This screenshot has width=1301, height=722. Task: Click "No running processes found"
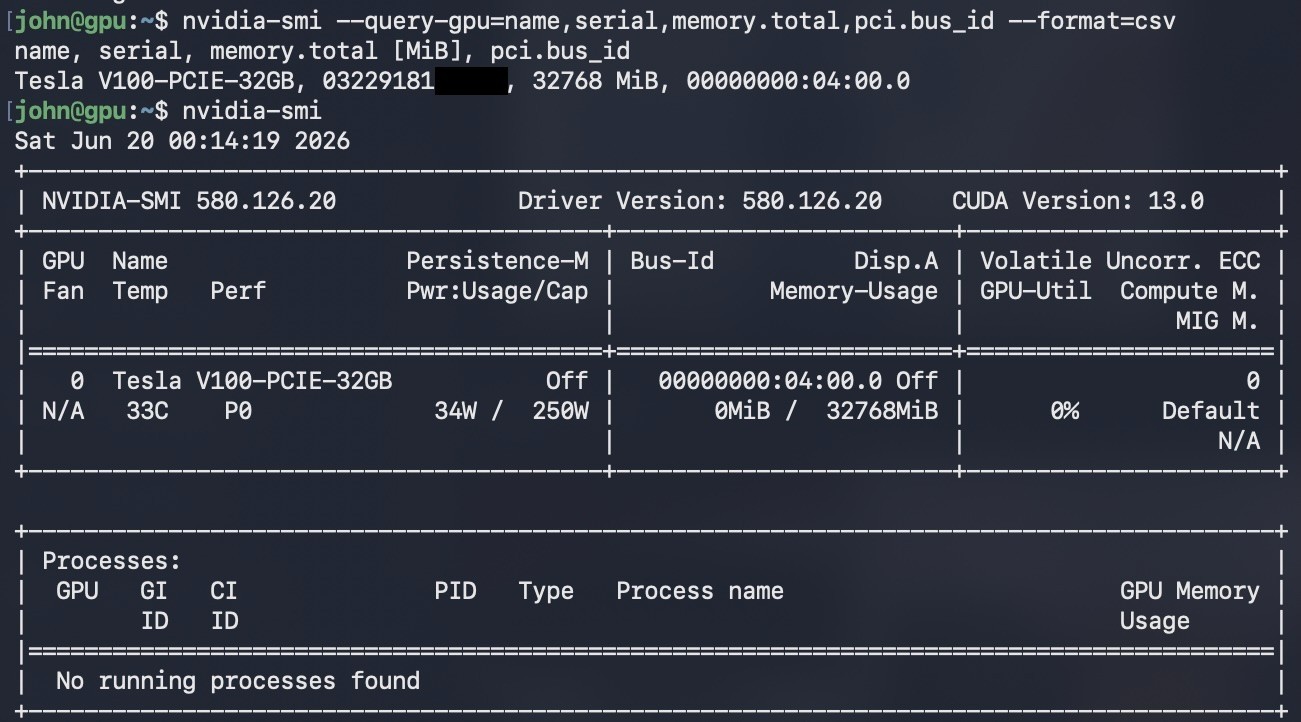(238, 680)
